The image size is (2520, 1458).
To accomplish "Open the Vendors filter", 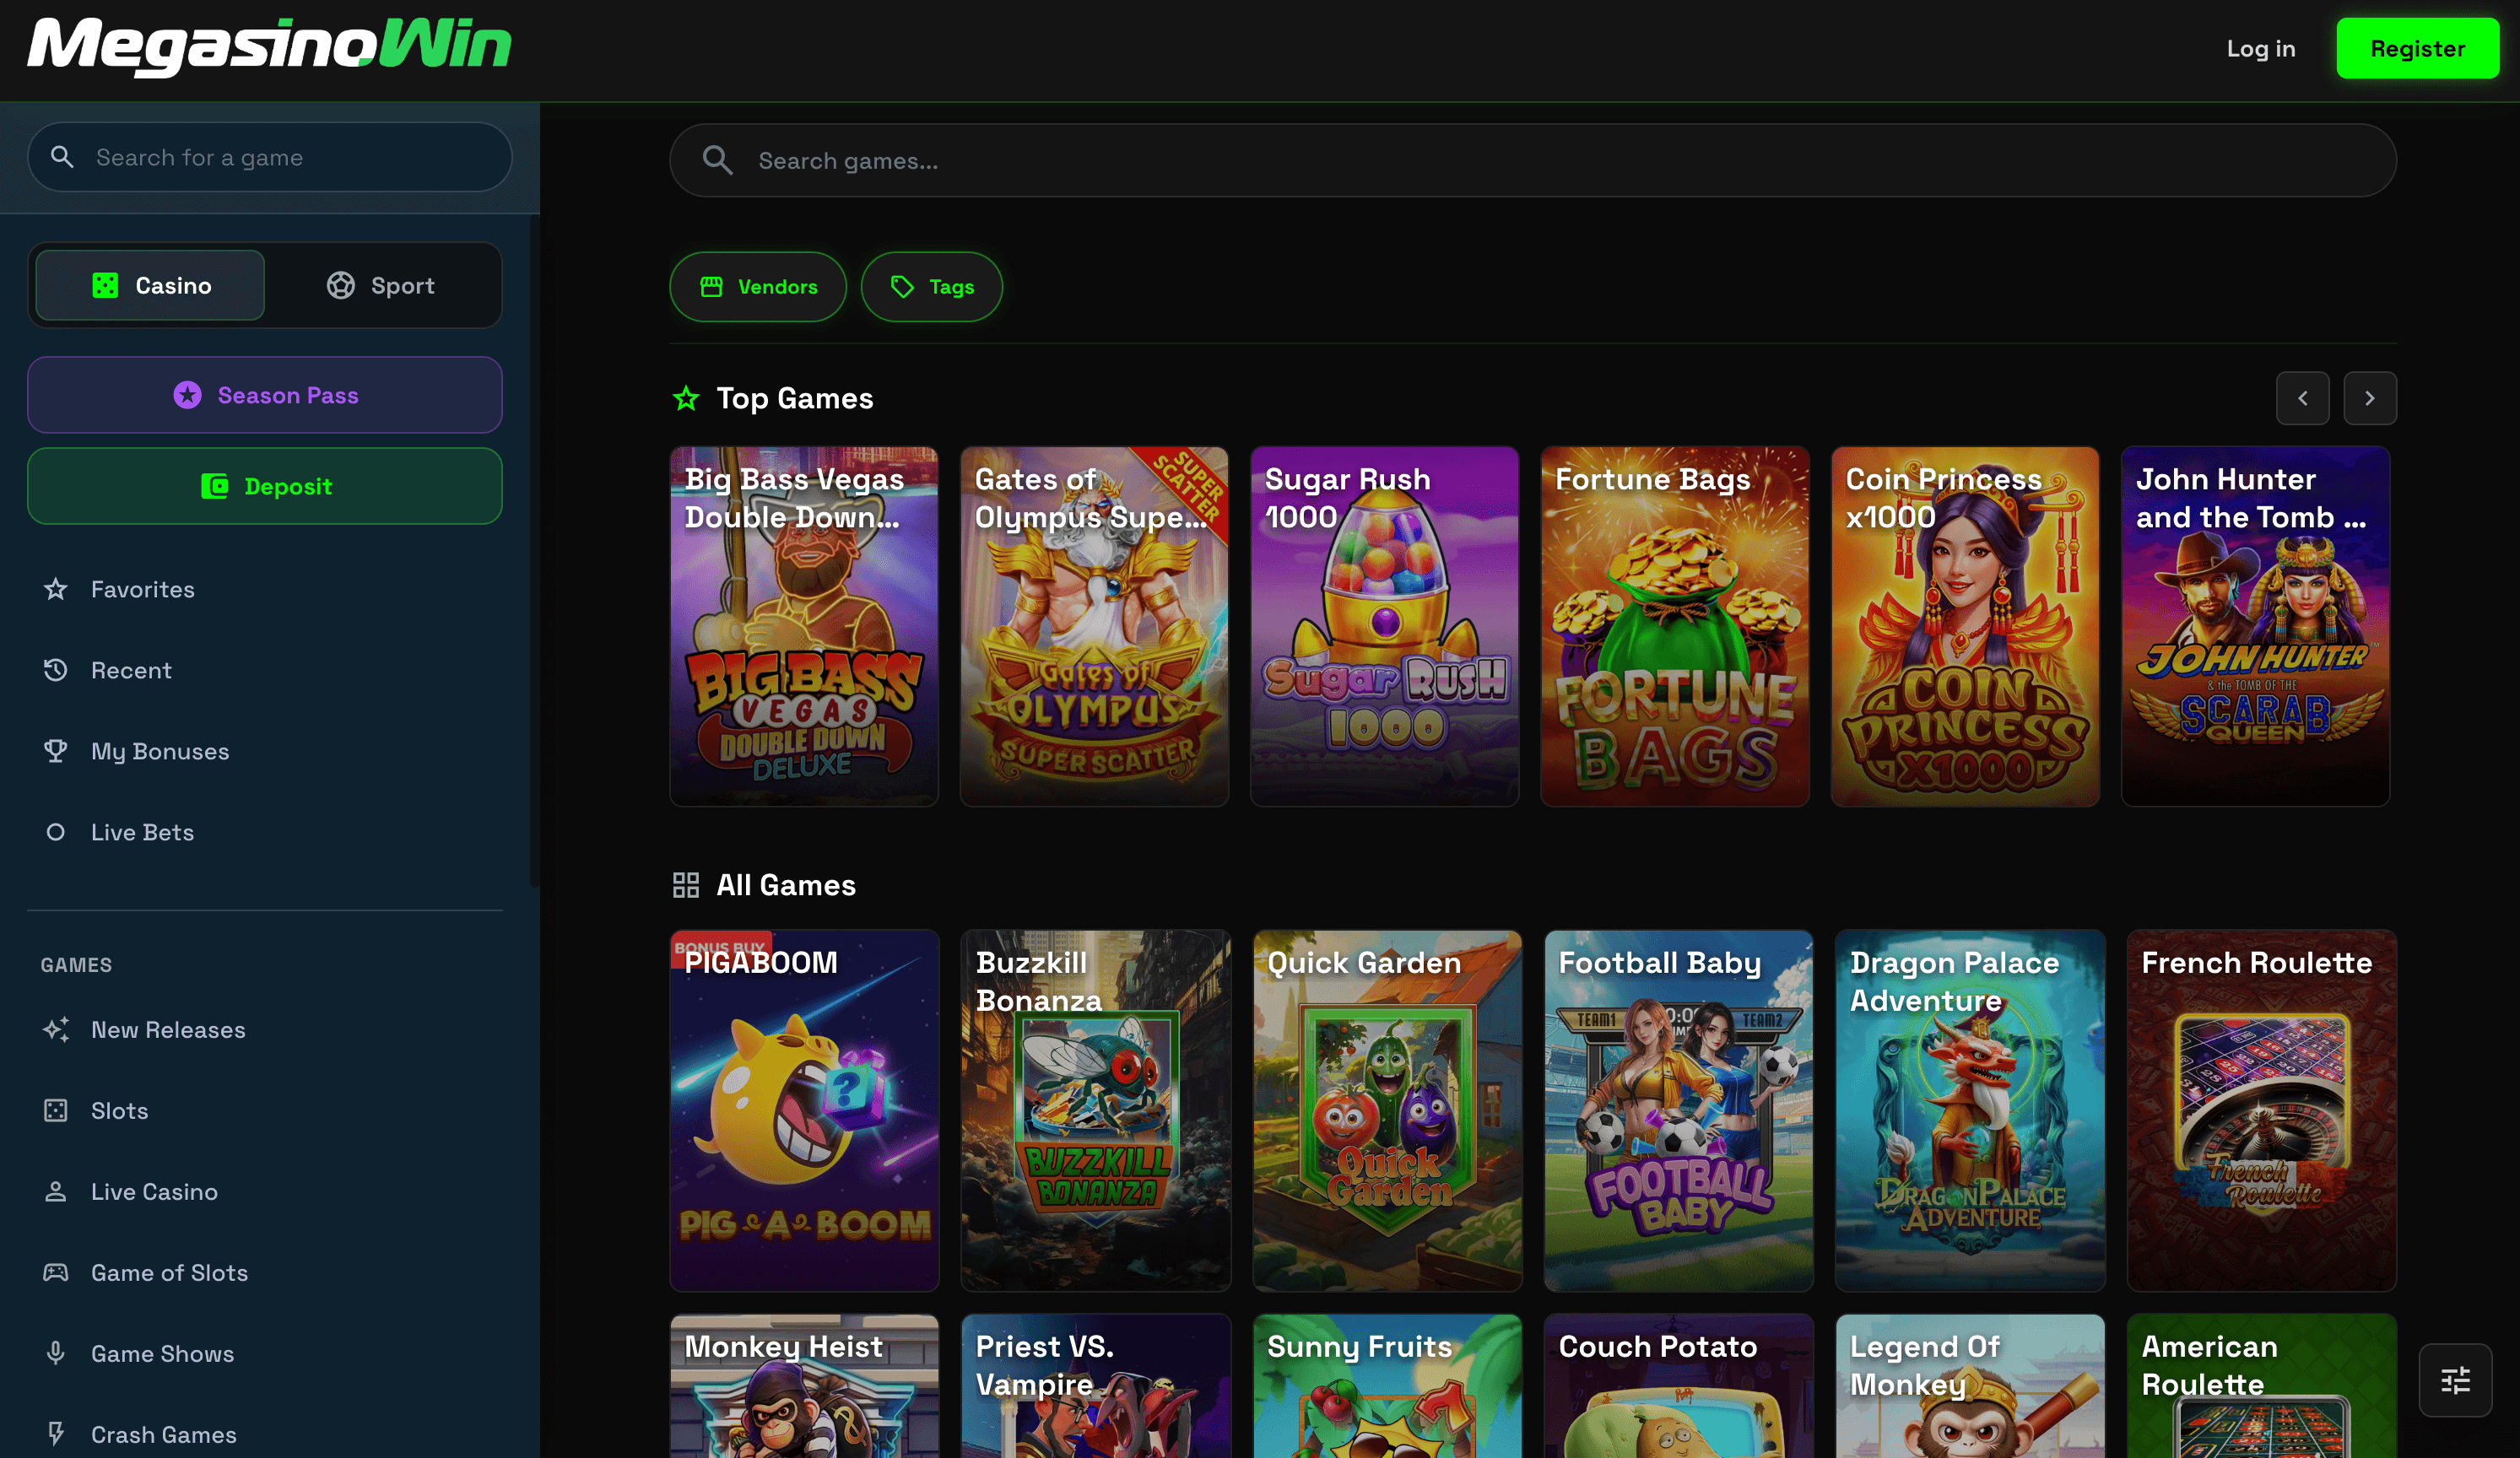I will tap(758, 287).
